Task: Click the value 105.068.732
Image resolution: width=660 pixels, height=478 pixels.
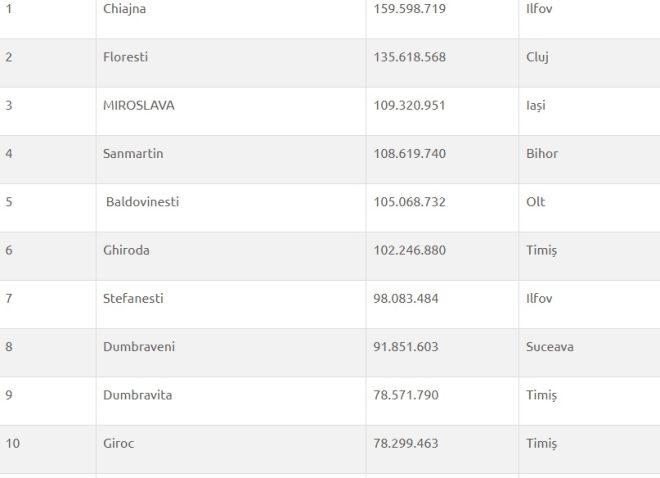Action: coord(410,202)
